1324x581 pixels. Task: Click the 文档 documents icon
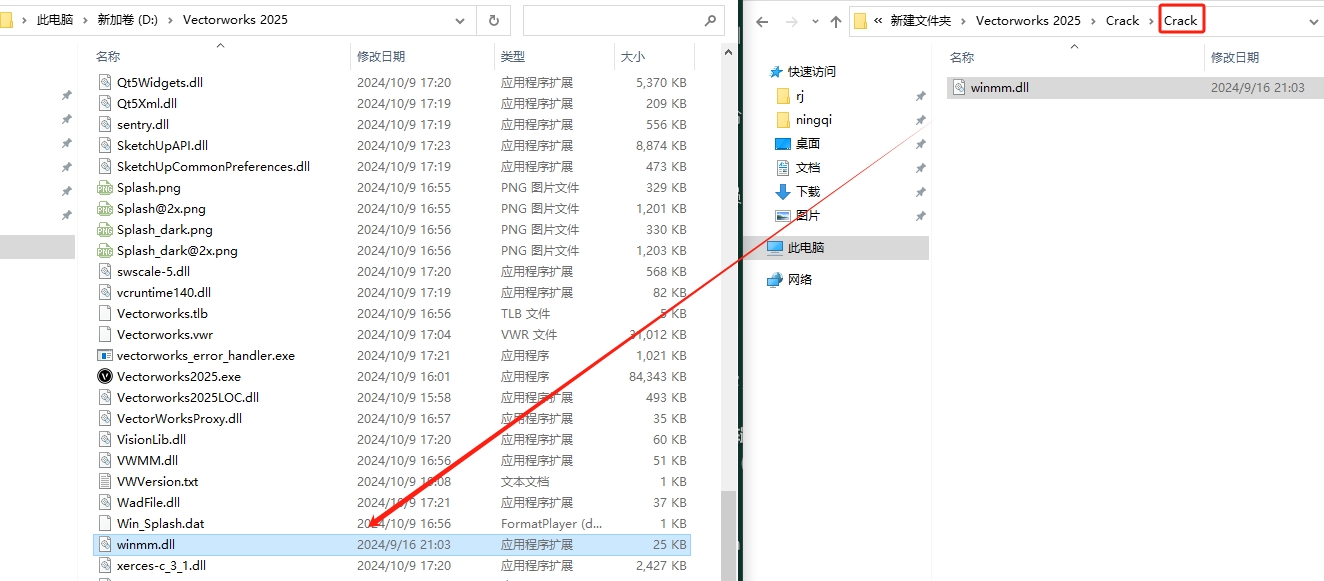[783, 168]
